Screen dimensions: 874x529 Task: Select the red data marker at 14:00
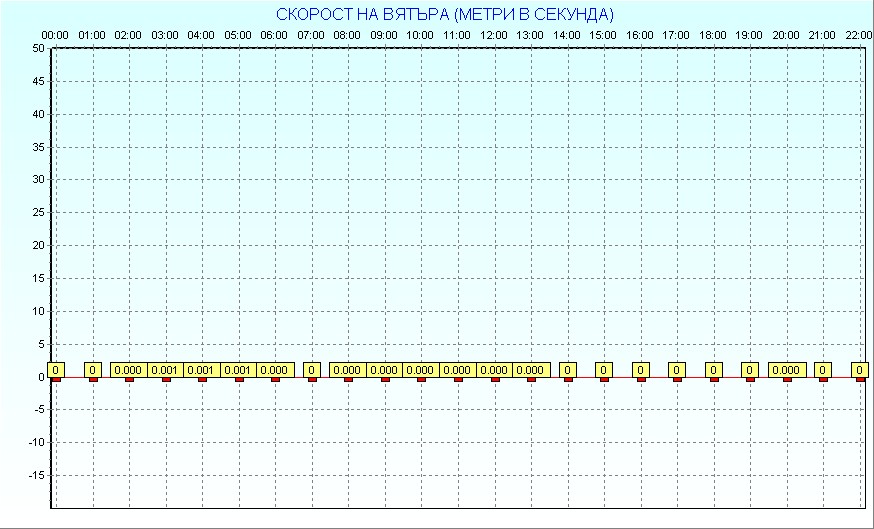click(x=568, y=379)
